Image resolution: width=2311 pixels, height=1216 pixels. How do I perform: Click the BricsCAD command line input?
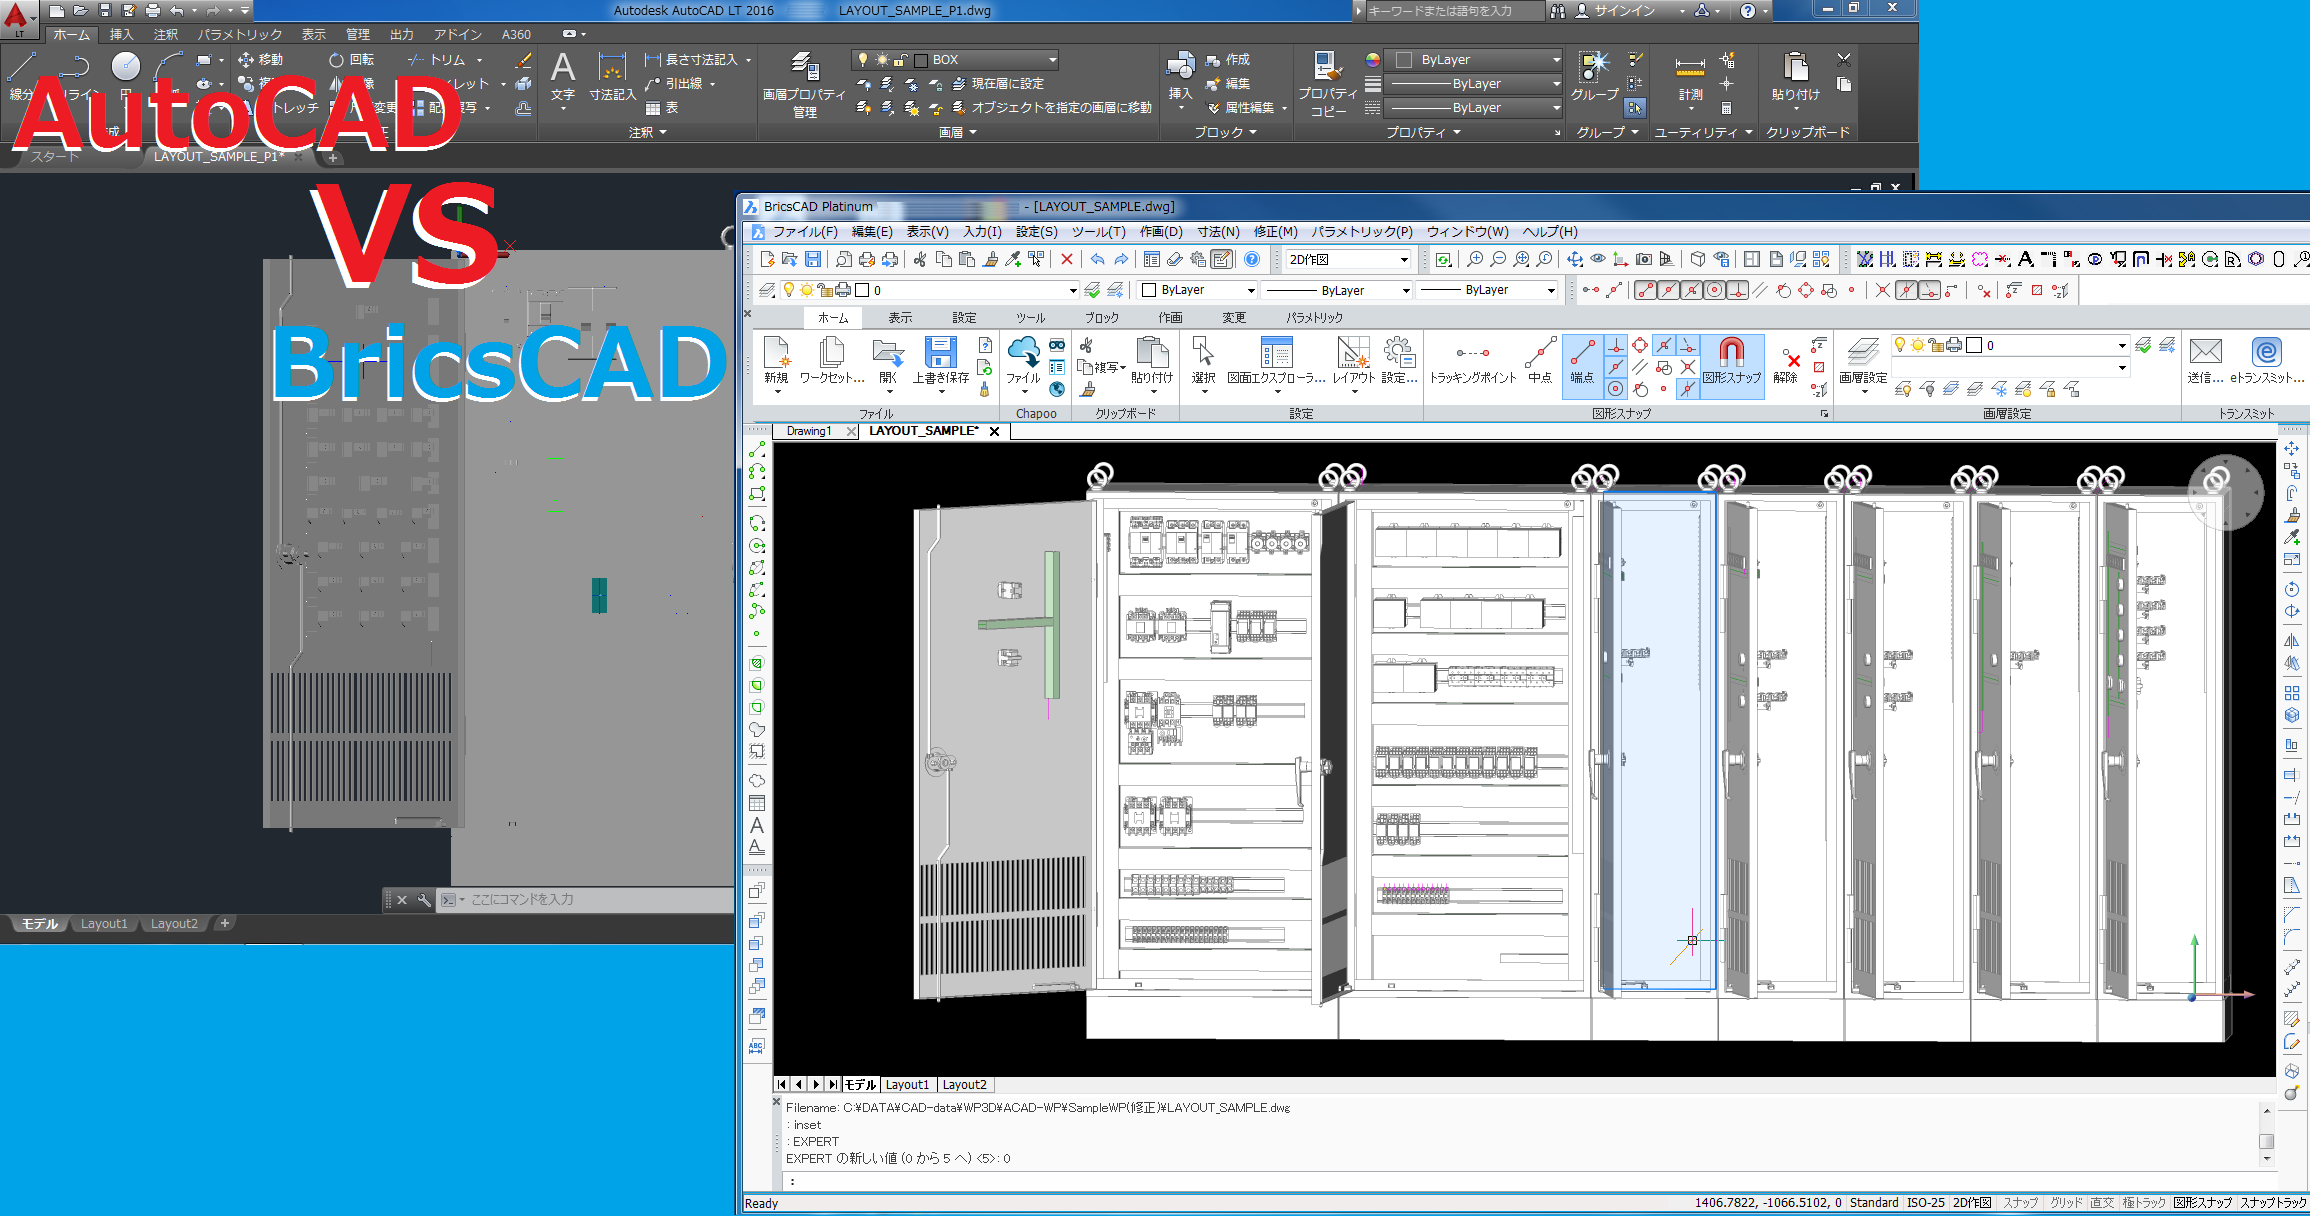coord(1520,1181)
